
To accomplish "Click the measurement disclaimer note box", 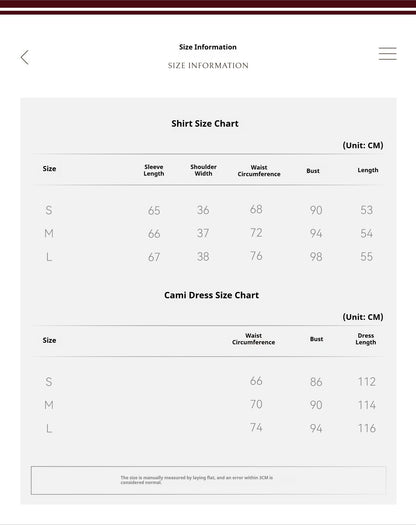I will click(x=208, y=480).
